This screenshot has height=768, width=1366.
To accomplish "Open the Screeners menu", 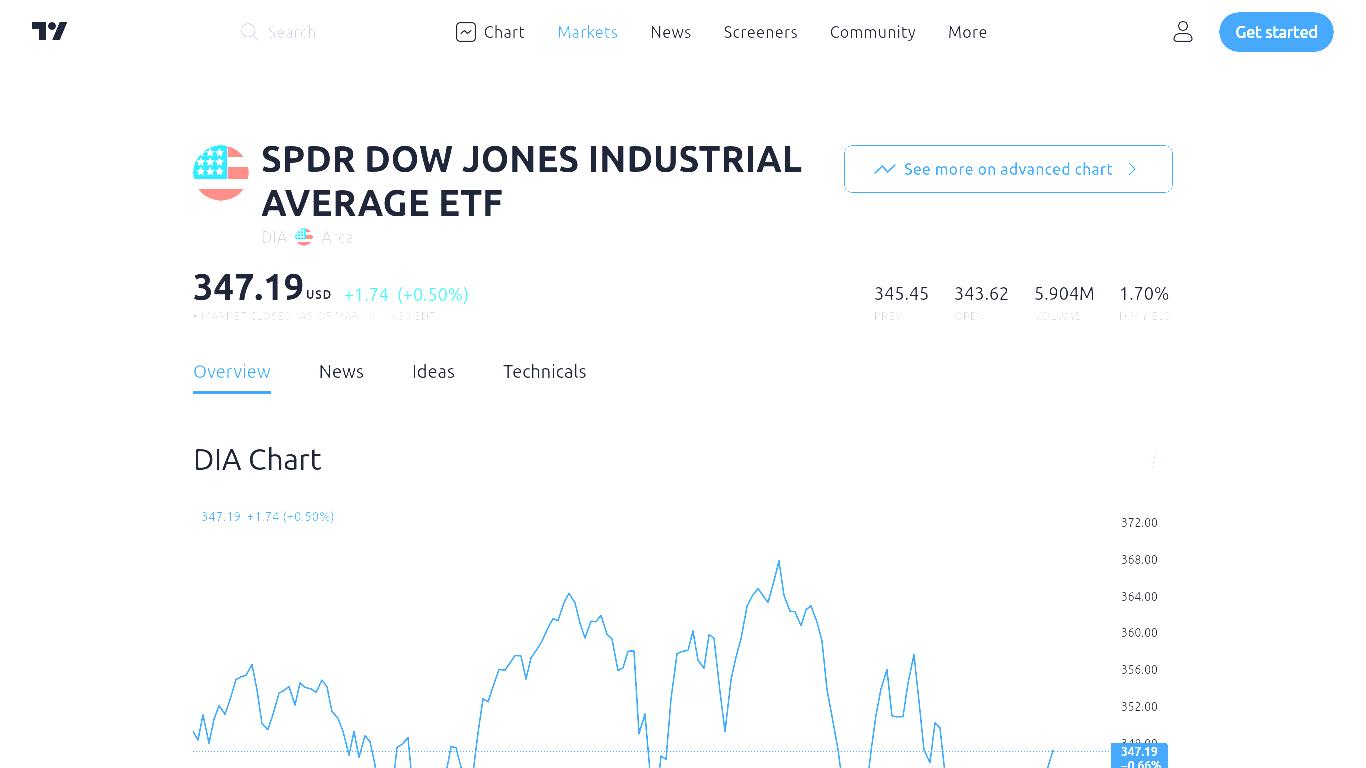I will [761, 32].
